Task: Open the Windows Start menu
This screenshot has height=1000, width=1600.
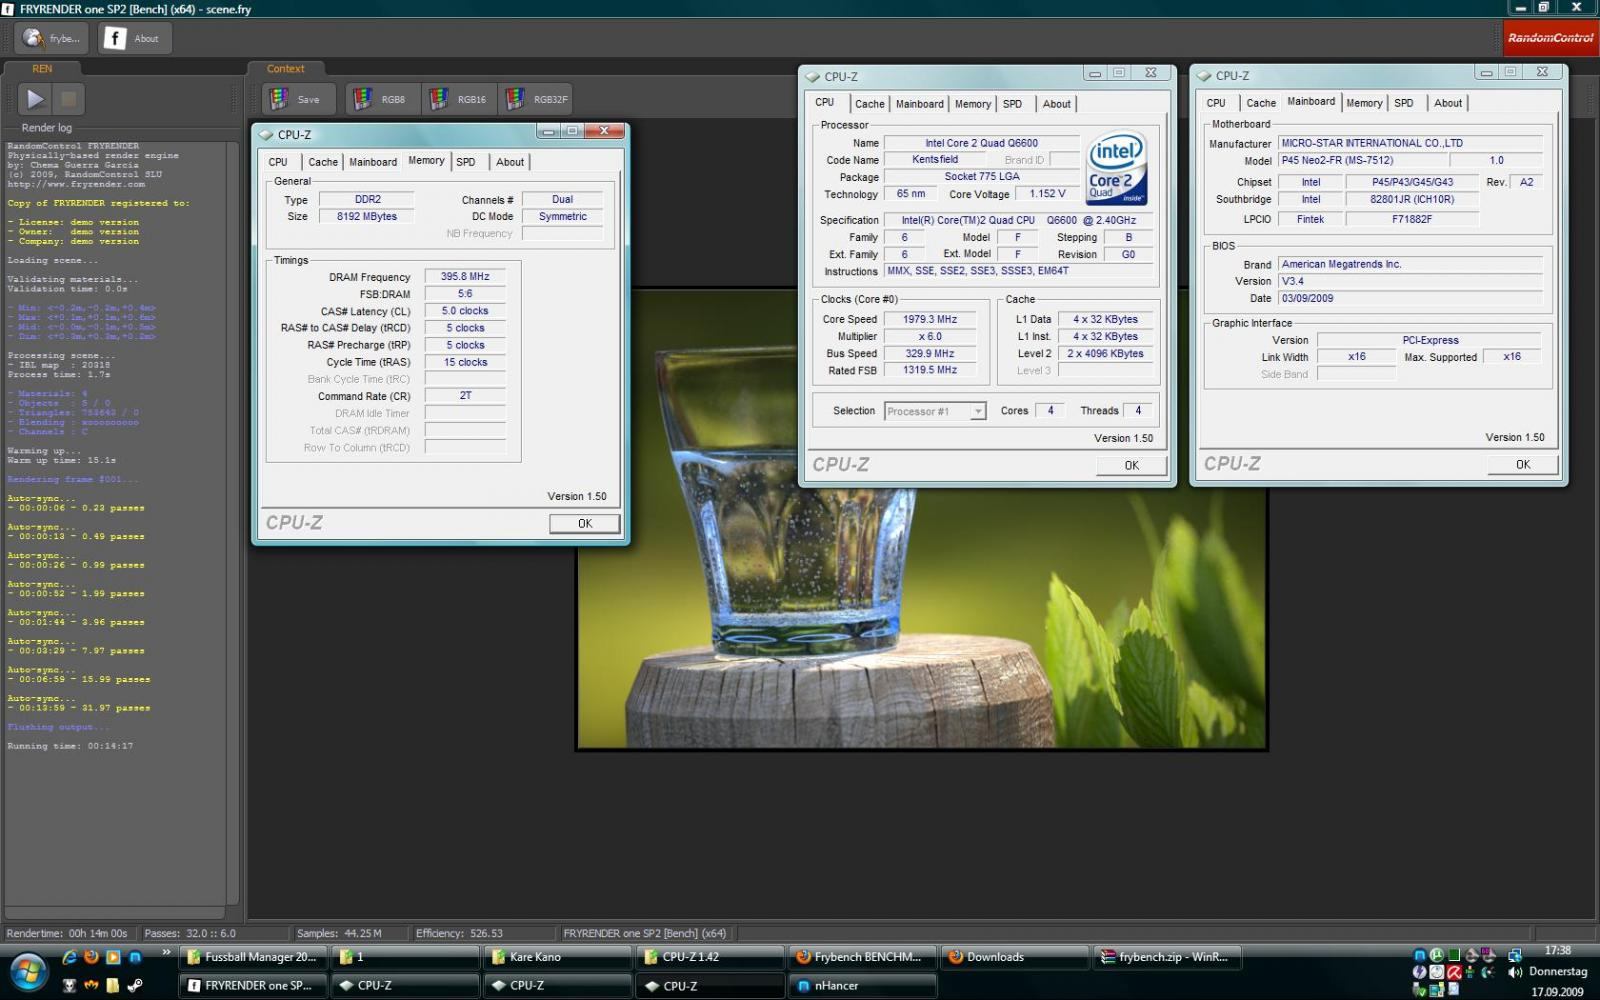Action: (x=28, y=971)
